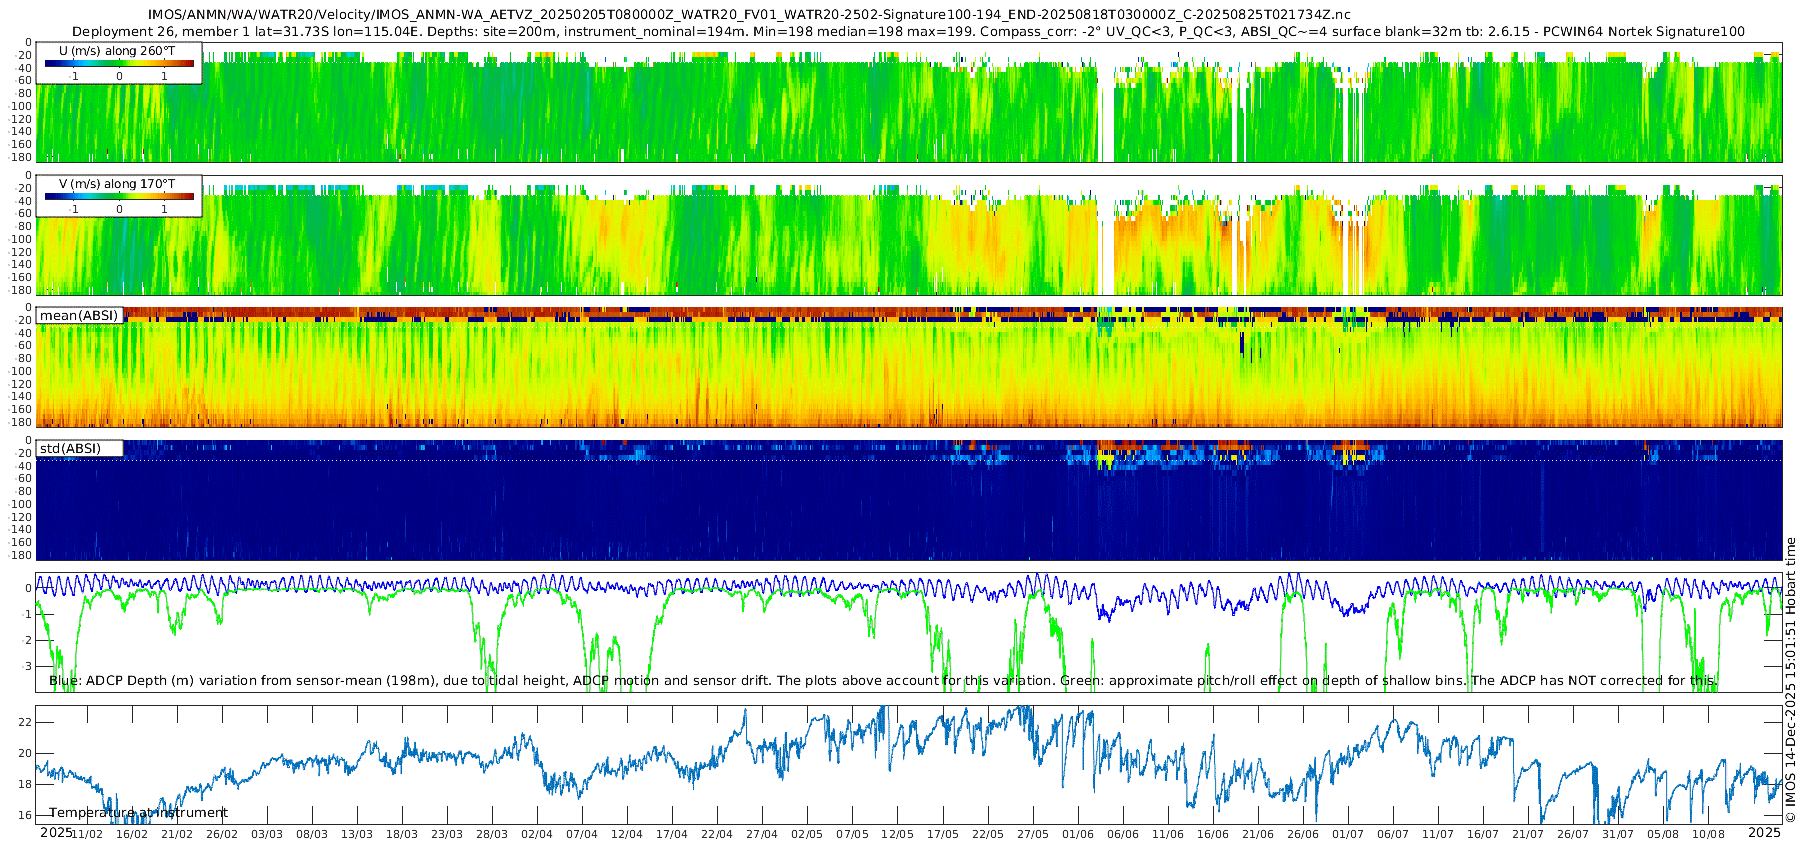Select the mean(ABSI) panel label
The height and width of the screenshot is (850, 1800).
click(x=79, y=315)
